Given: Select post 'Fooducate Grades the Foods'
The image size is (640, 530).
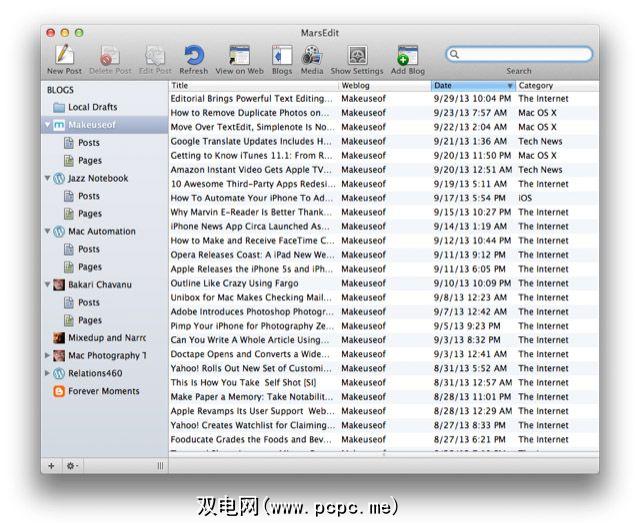Looking at the screenshot, I should (x=384, y=439).
